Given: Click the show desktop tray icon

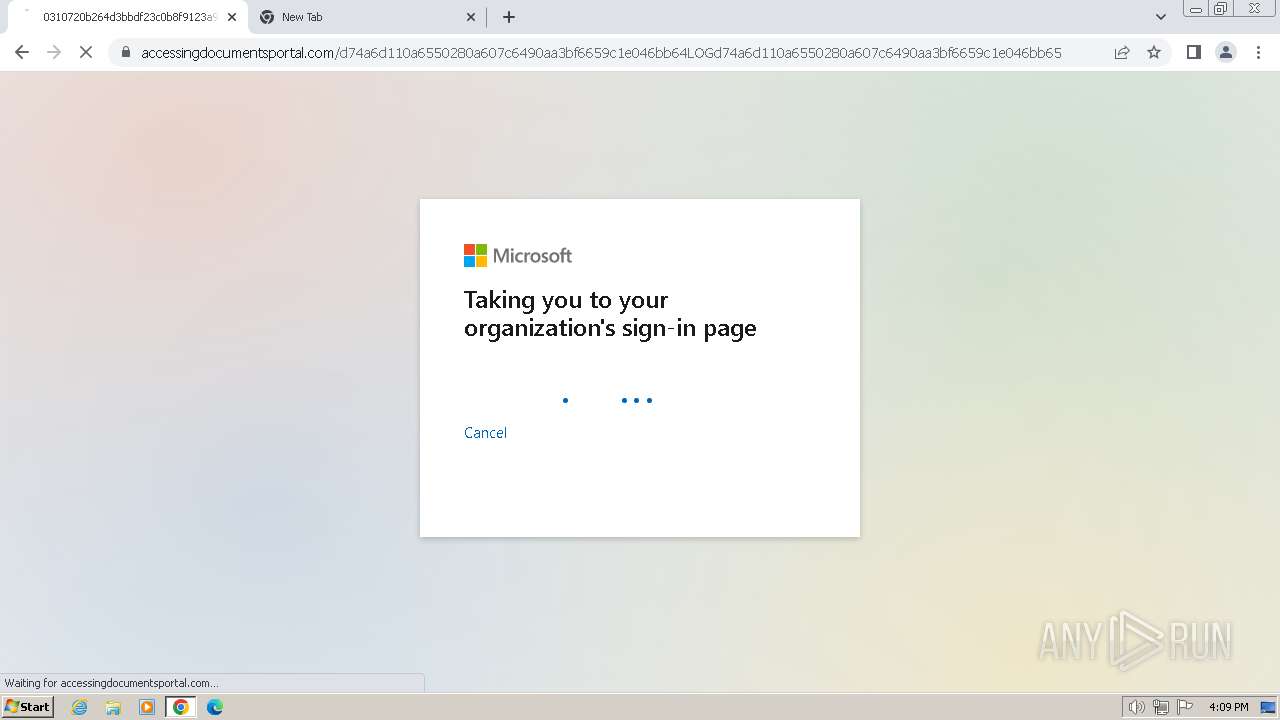Looking at the screenshot, I should point(1269,707).
